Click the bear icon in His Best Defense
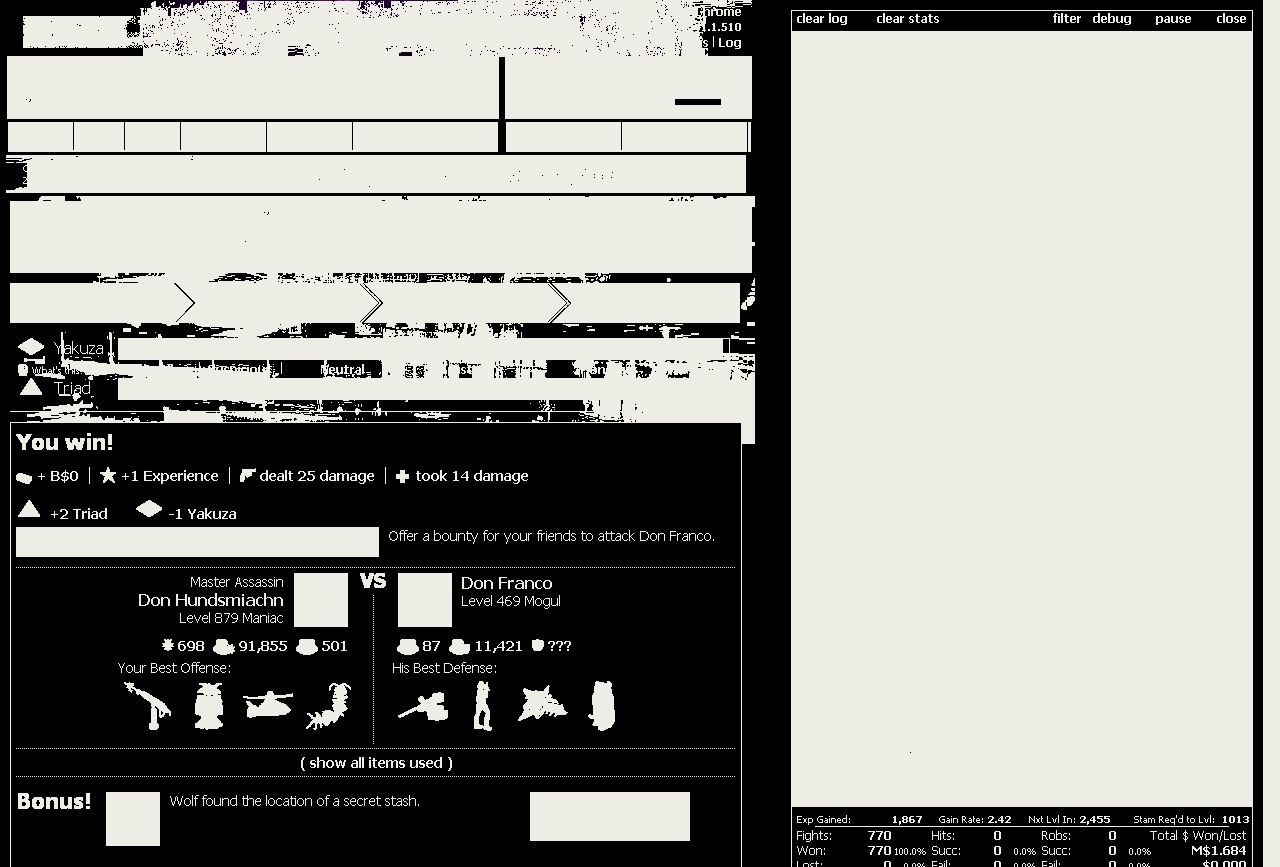Image resolution: width=1280 pixels, height=867 pixels. (x=602, y=706)
